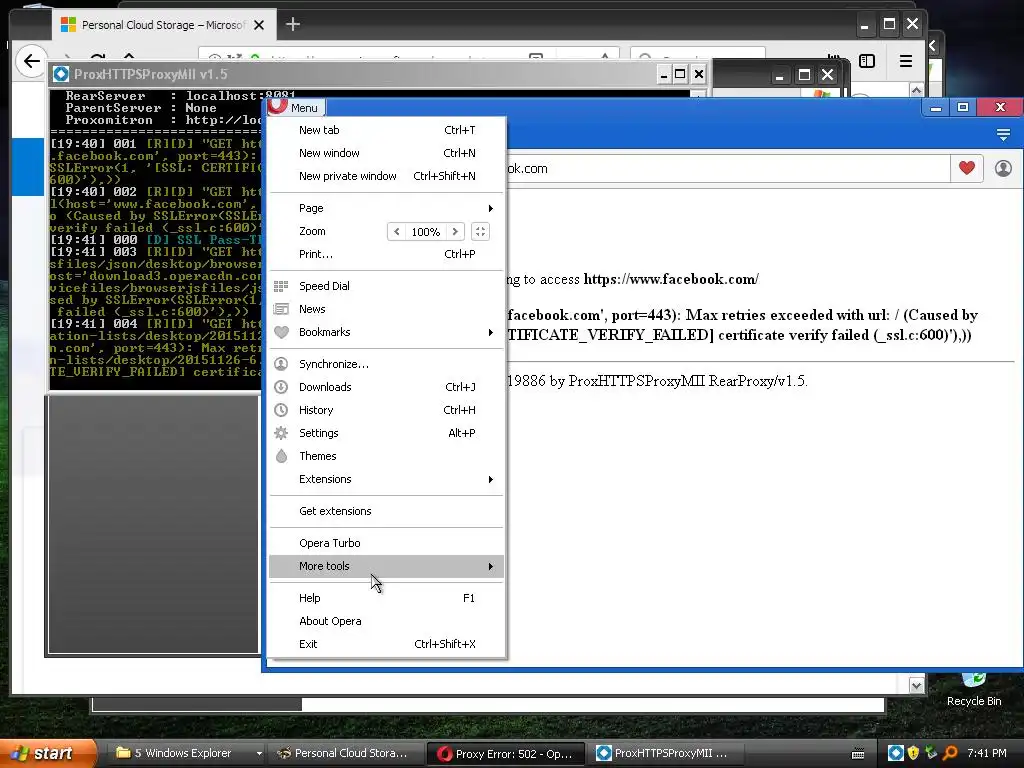Open Recycle Bin desktop icon
This screenshot has width=1024, height=768.
[974, 692]
